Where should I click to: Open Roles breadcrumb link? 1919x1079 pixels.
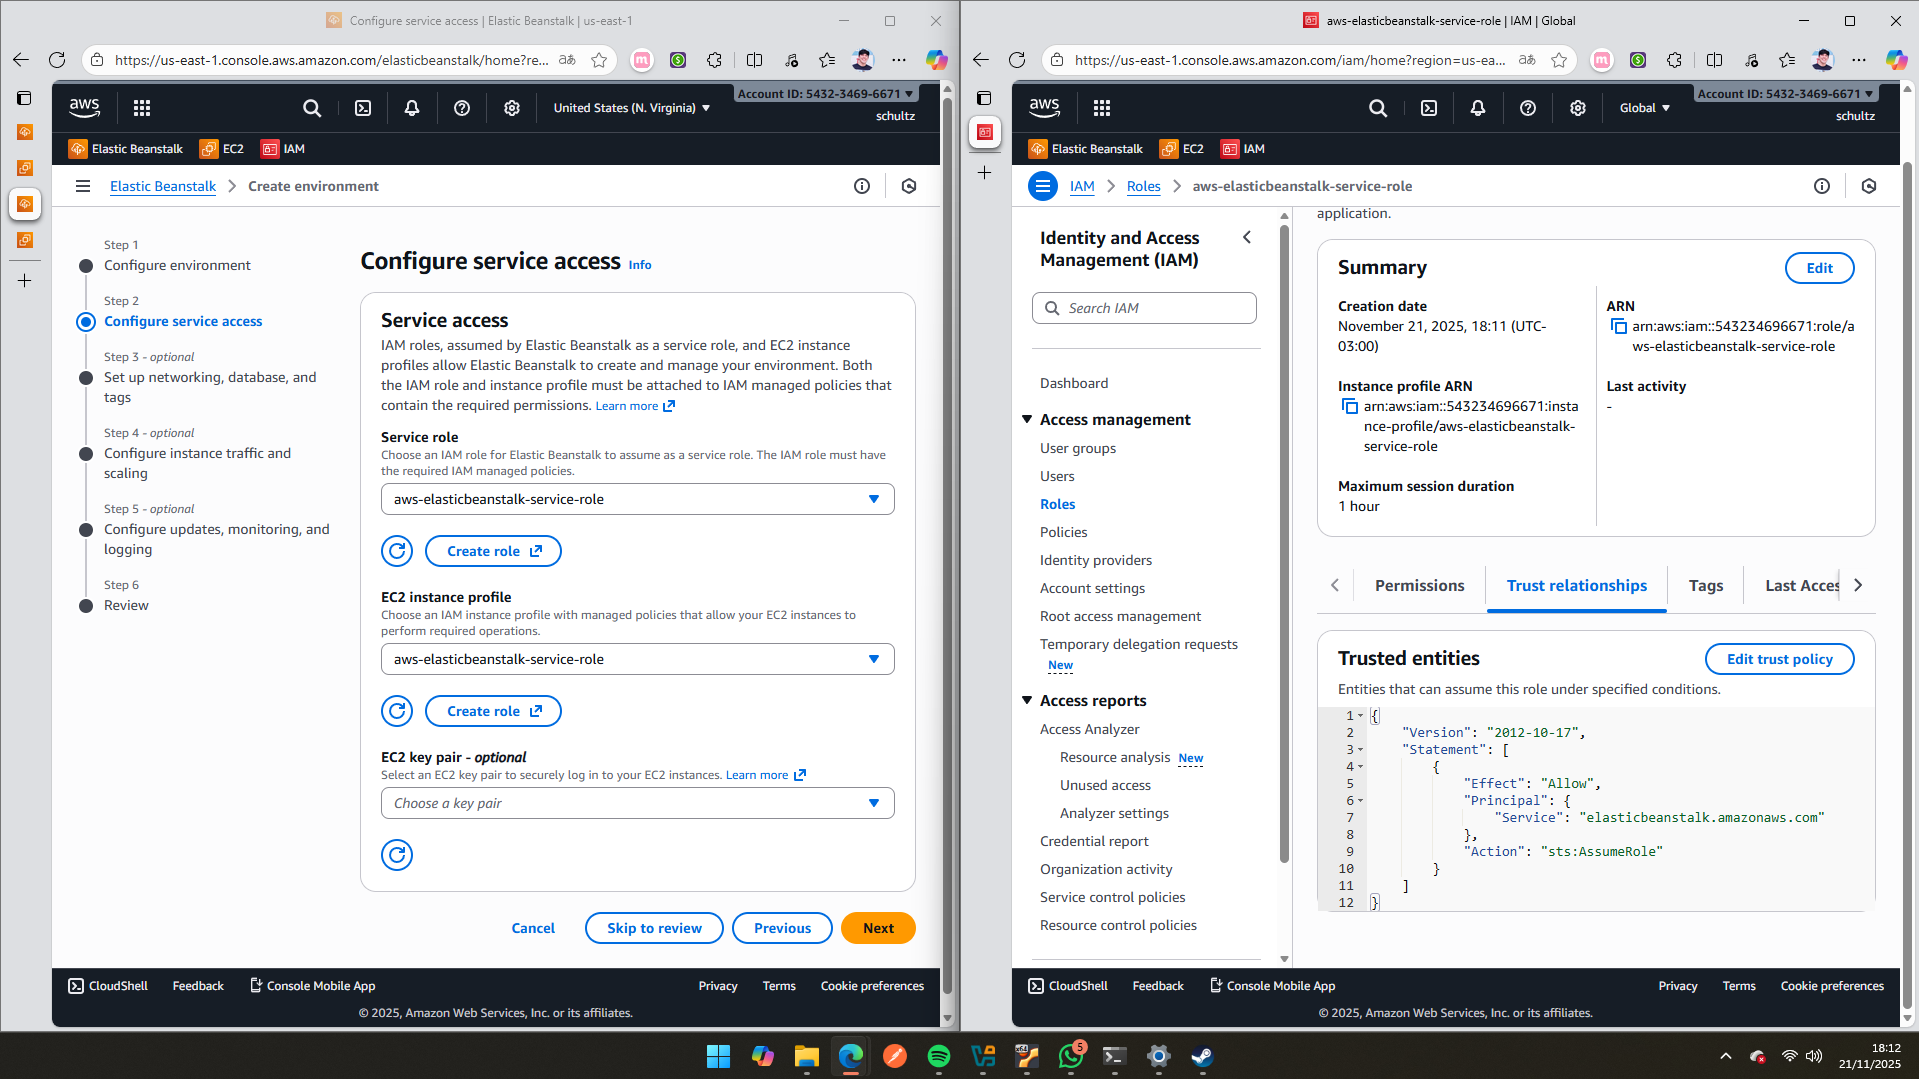click(x=1143, y=186)
